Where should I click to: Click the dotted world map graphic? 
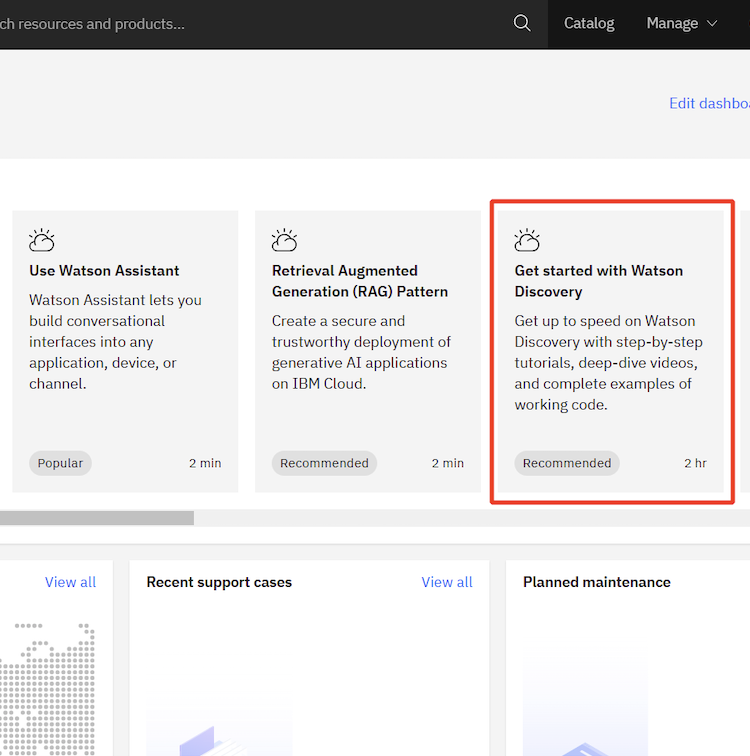(47, 689)
